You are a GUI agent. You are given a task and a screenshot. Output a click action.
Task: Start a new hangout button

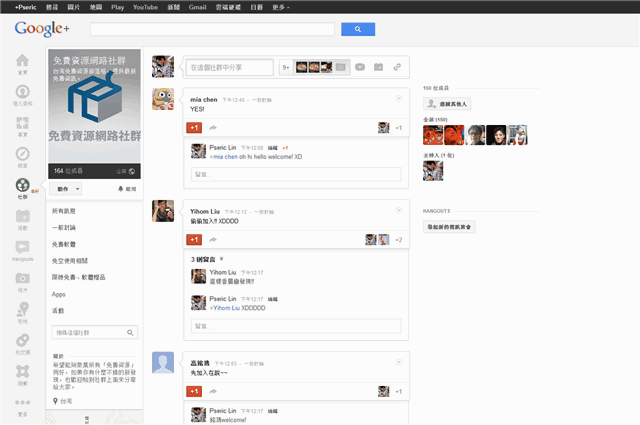[x=449, y=227]
